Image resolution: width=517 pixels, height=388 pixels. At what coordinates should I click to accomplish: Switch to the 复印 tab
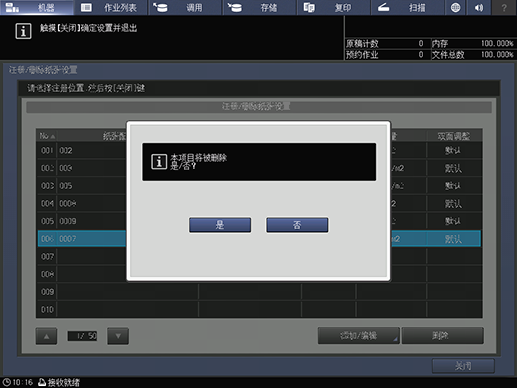[334, 7]
